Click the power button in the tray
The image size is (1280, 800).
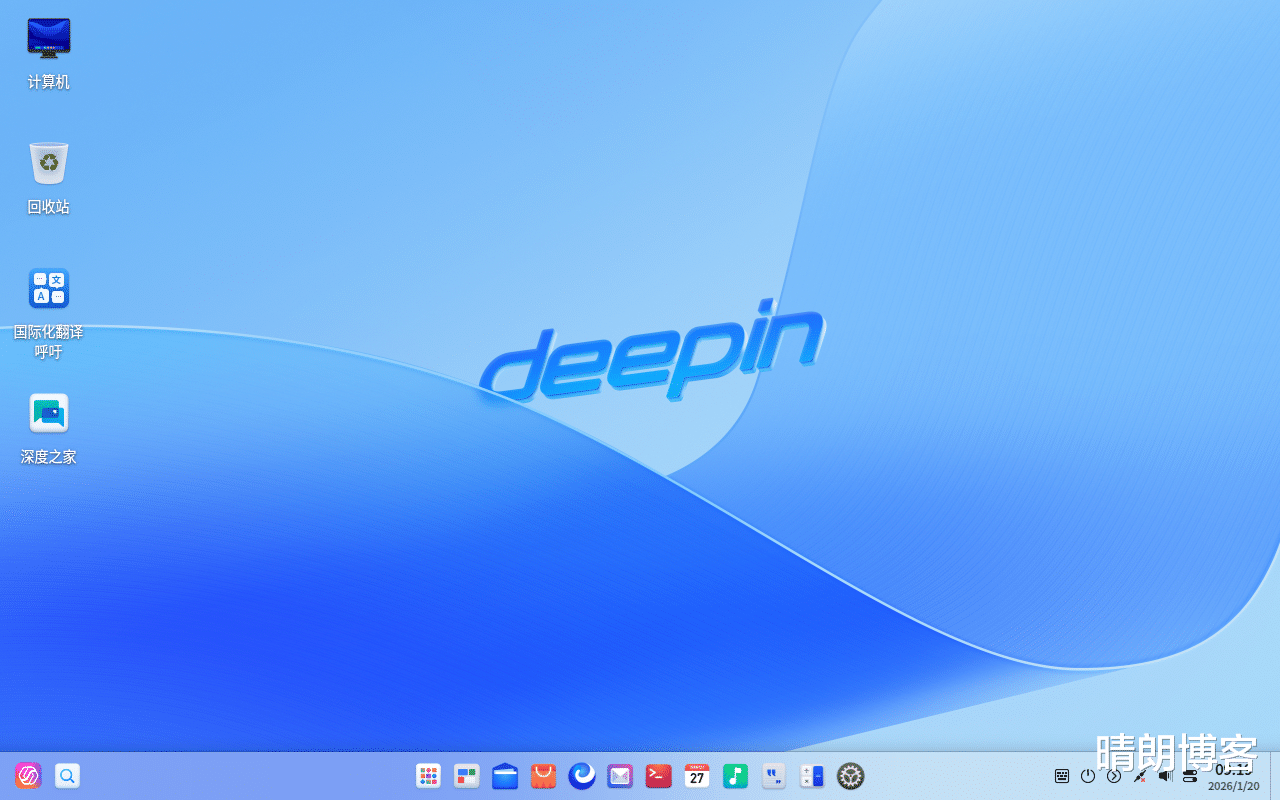pyautogui.click(x=1088, y=775)
